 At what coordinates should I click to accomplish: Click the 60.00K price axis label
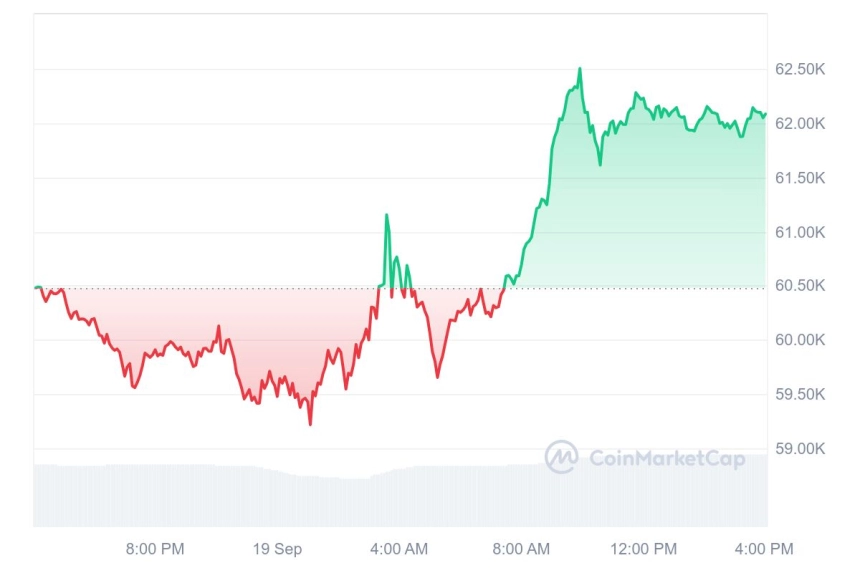click(800, 340)
